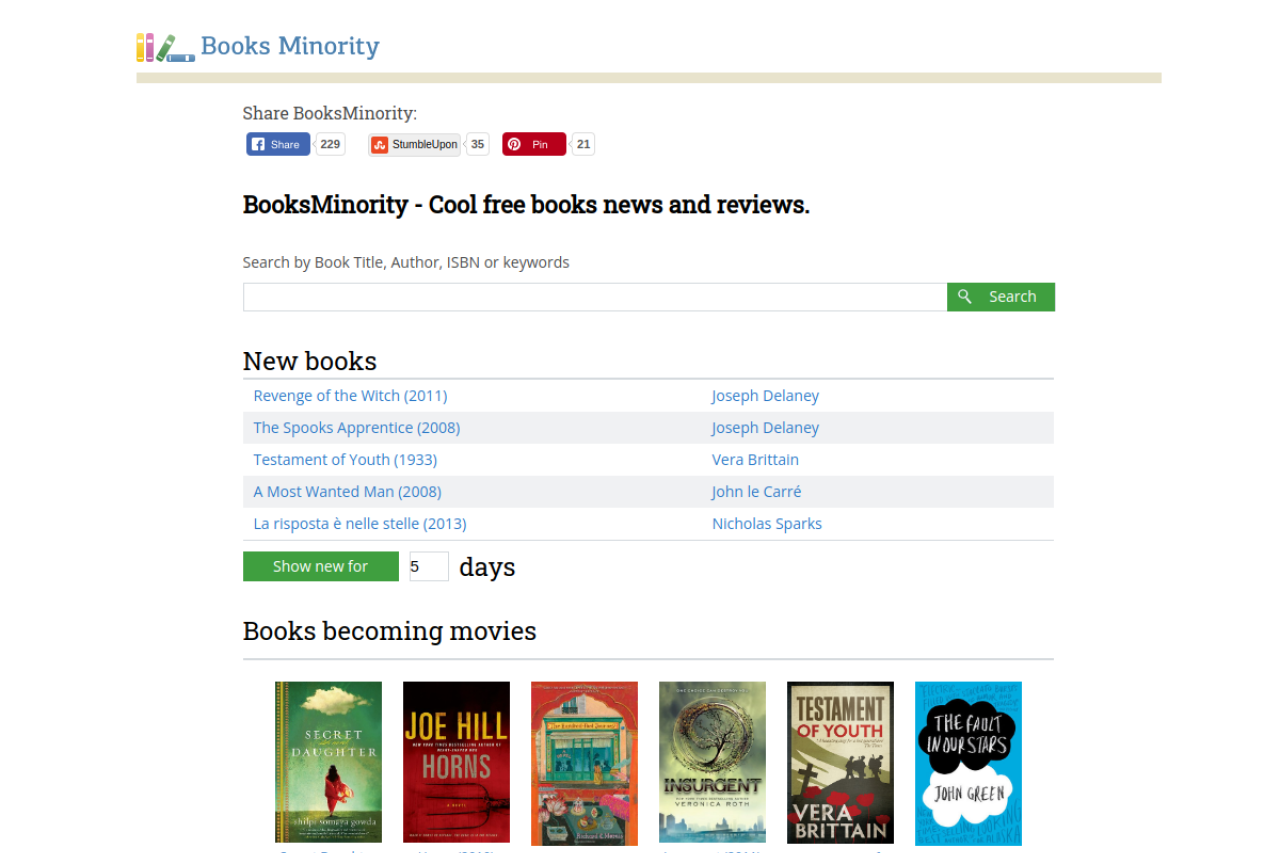Click the green Search button
This screenshot has height=853, width=1280.
(x=1000, y=297)
